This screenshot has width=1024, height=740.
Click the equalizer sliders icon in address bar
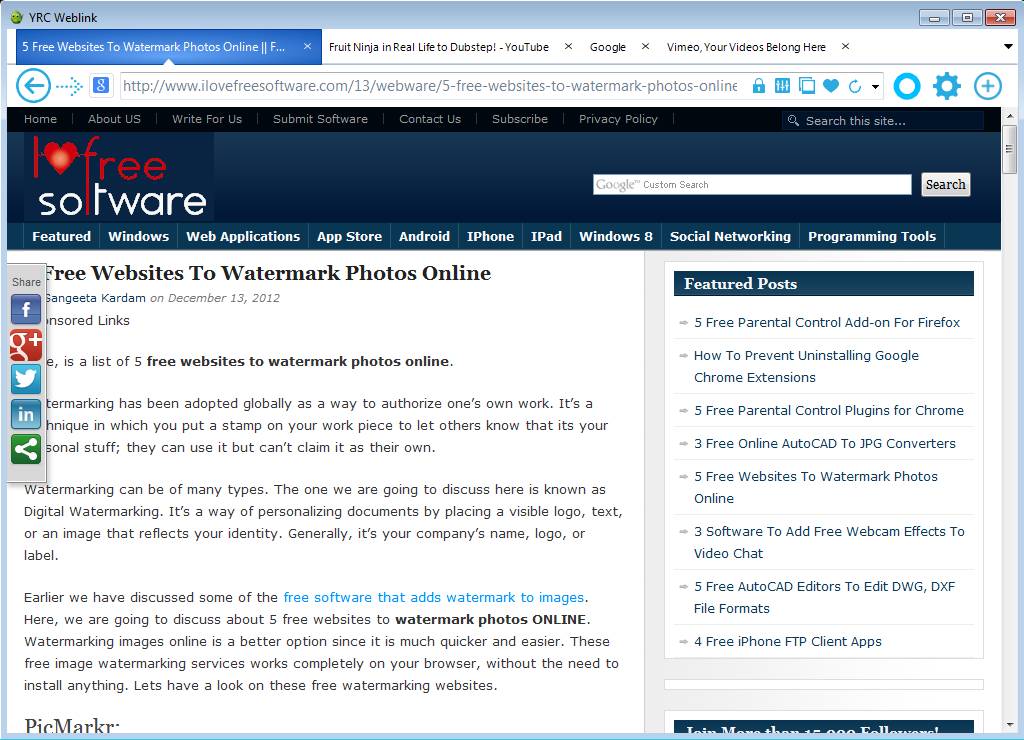[782, 86]
